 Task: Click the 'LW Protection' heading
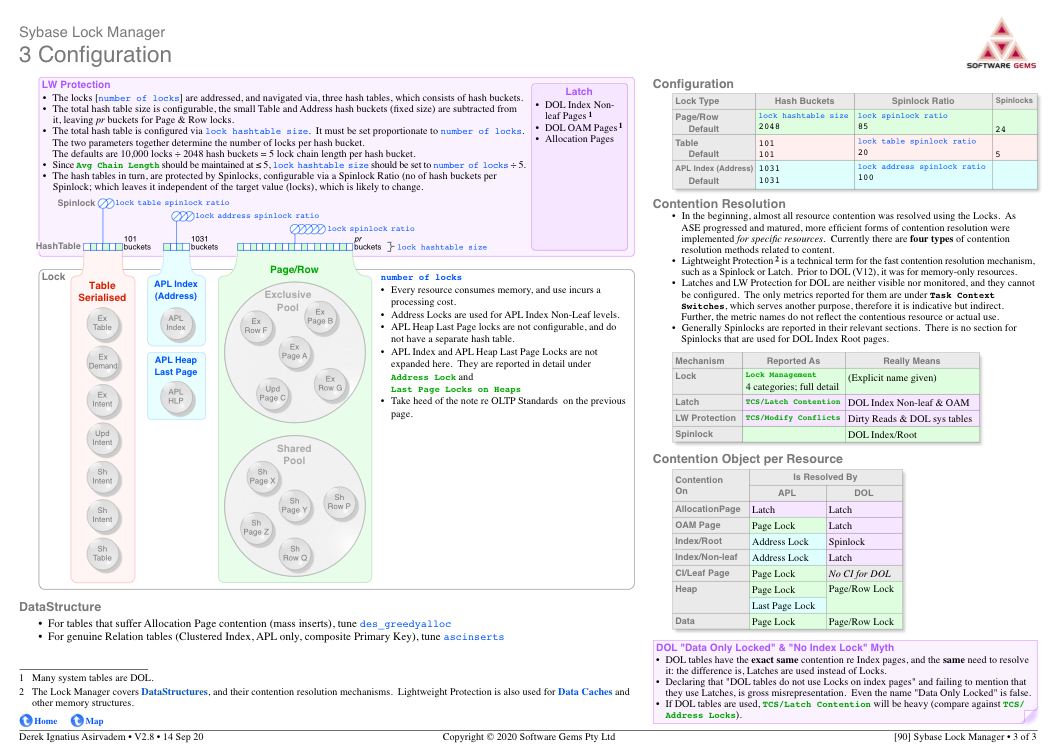pos(76,84)
